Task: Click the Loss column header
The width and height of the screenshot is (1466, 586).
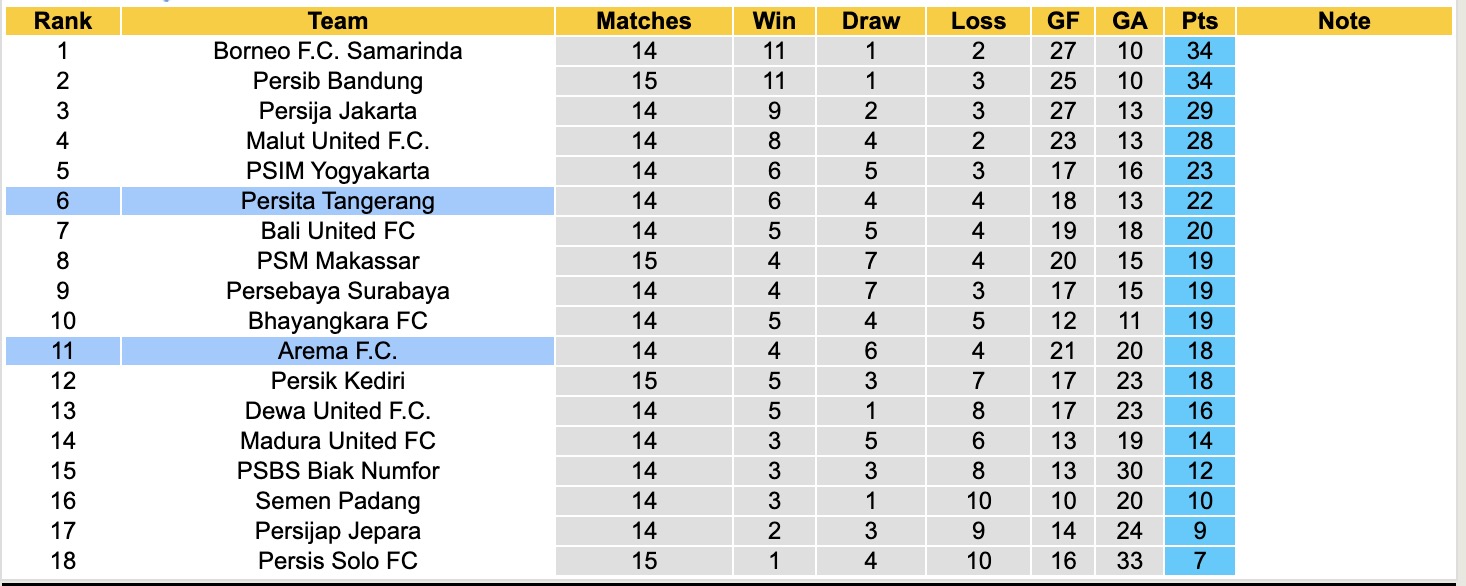Action: pos(978,21)
